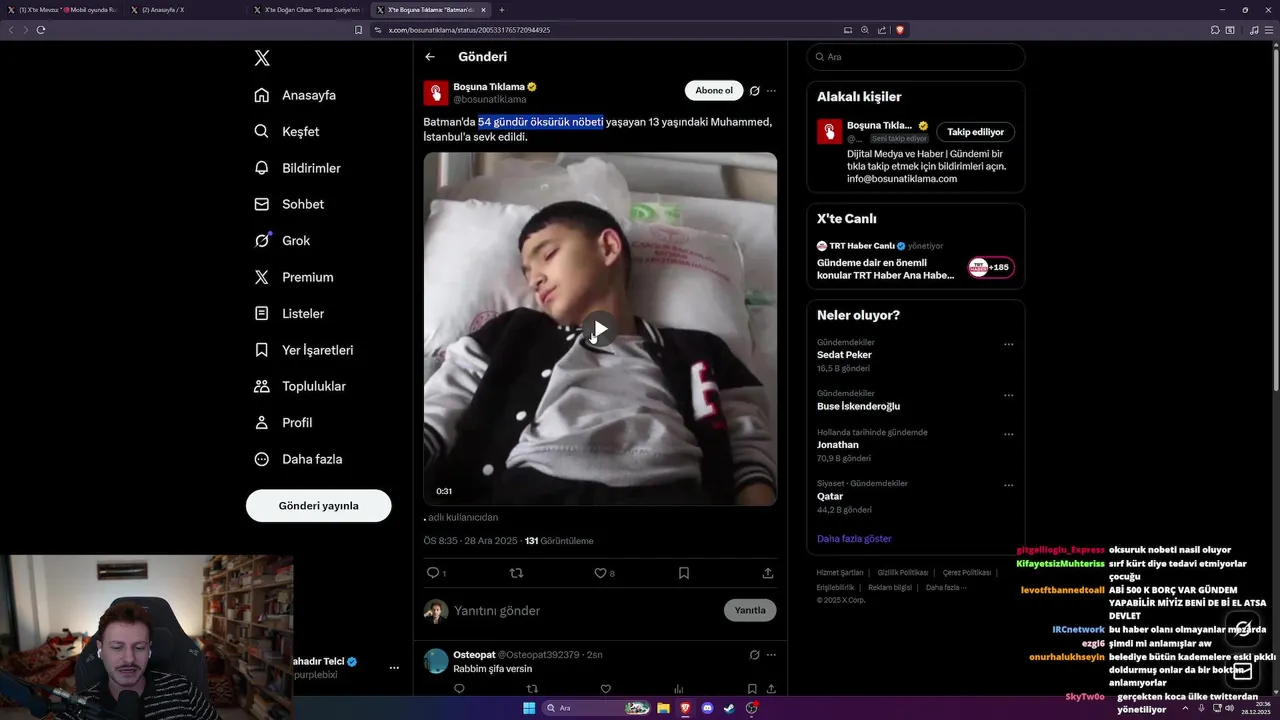Click the @bosunatiklama handle
This screenshot has width=1280, height=720.
489,100
